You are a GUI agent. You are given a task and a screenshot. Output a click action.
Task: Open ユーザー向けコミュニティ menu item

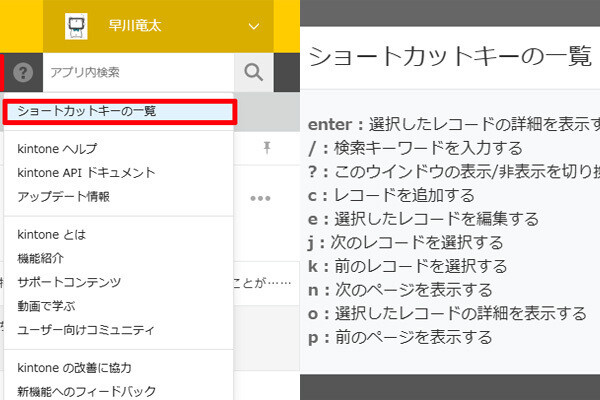[x=86, y=330]
